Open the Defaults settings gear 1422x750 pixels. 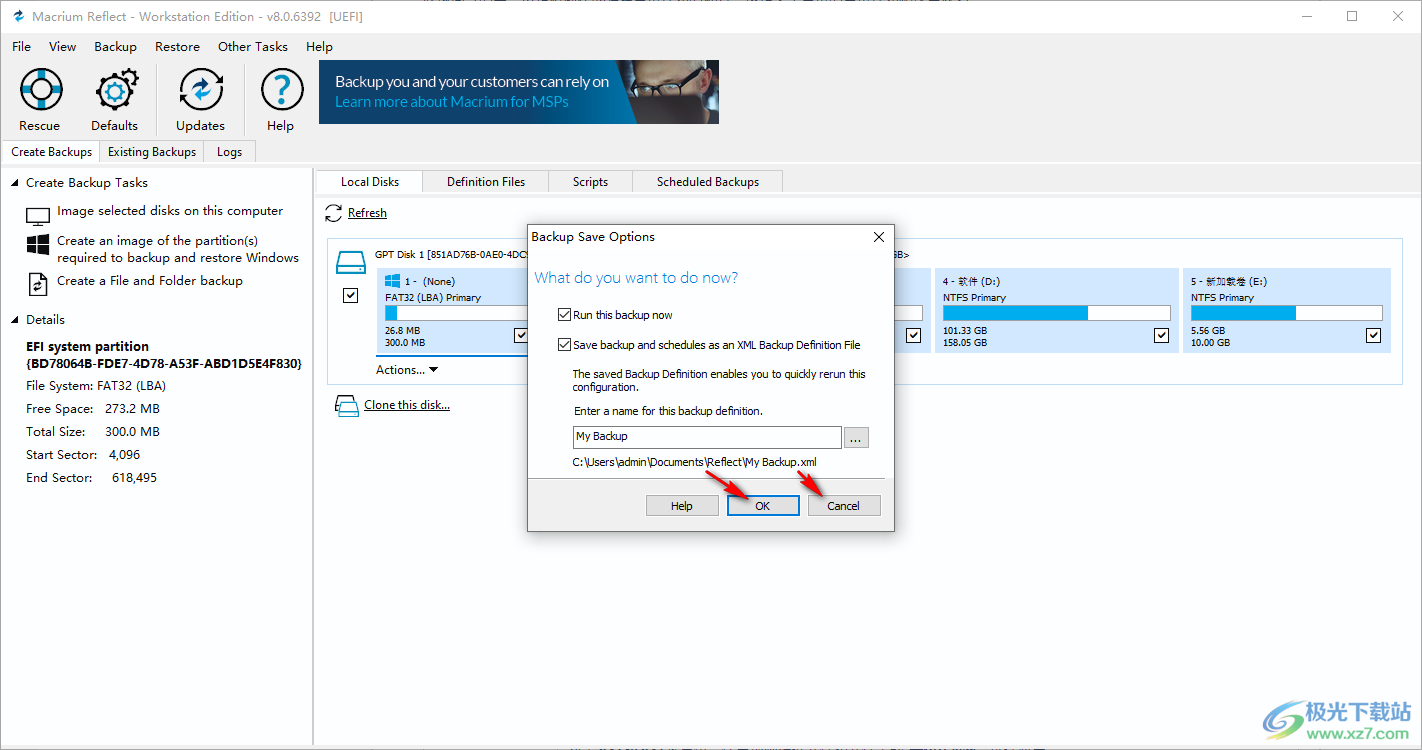(115, 90)
